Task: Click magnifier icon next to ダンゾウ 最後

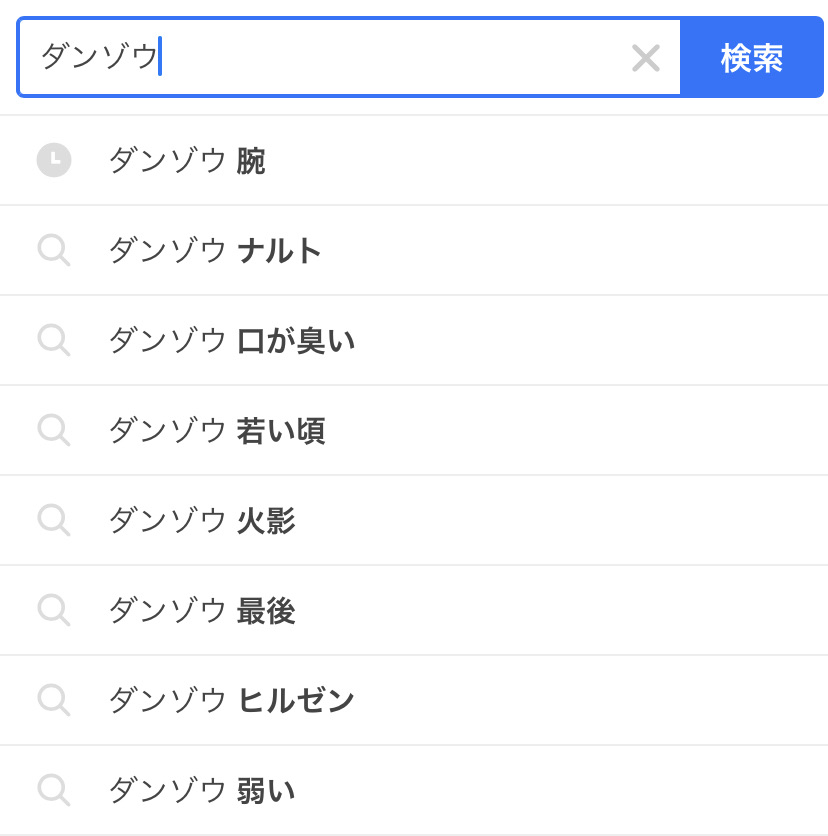Action: pos(54,610)
